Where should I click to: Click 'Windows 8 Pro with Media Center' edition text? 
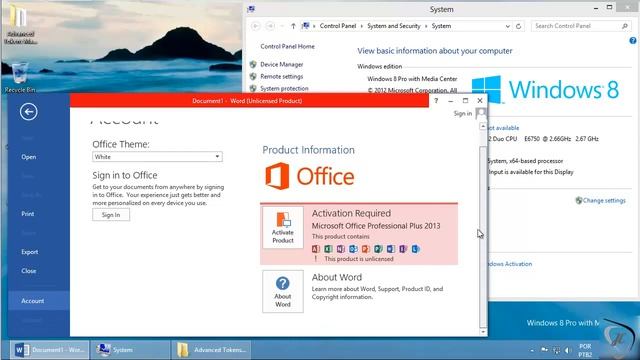click(x=412, y=79)
